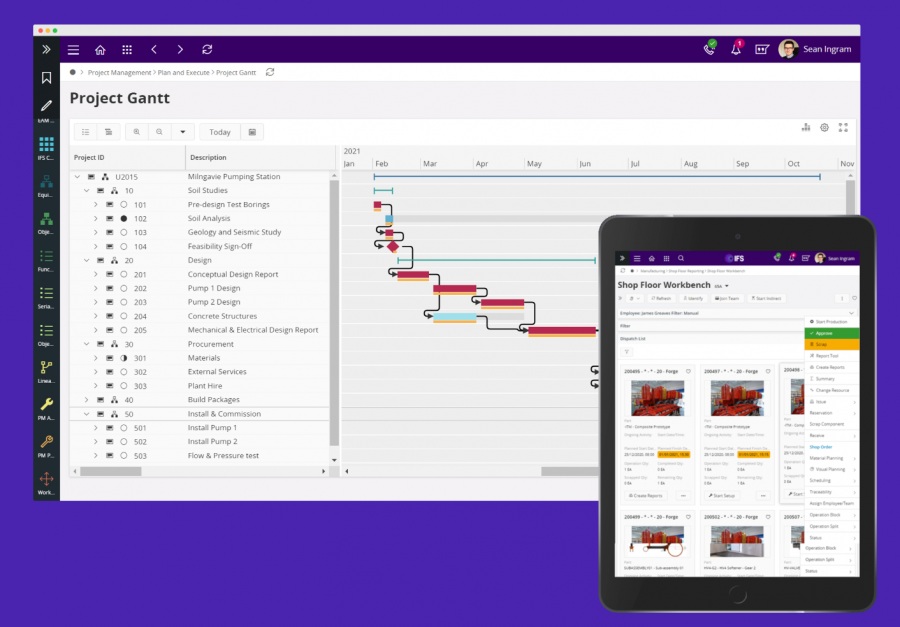This screenshot has height=627, width=900.
Task: Open the Gantt hierarchy chart icon
Action: pyautogui.click(x=806, y=127)
